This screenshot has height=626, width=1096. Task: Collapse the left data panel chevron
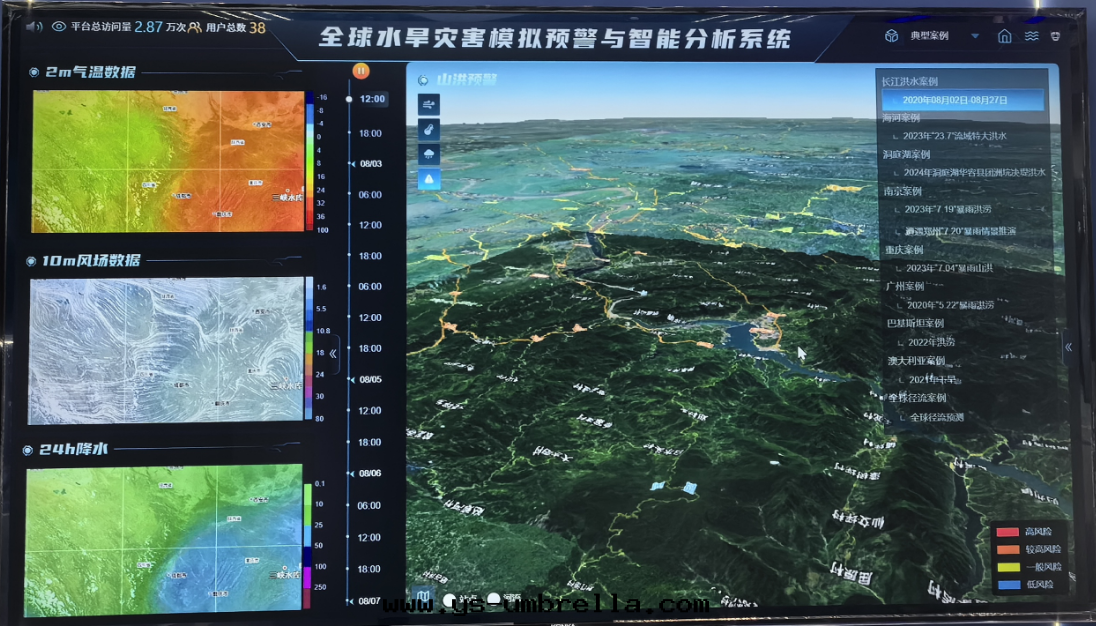pyautogui.click(x=333, y=353)
